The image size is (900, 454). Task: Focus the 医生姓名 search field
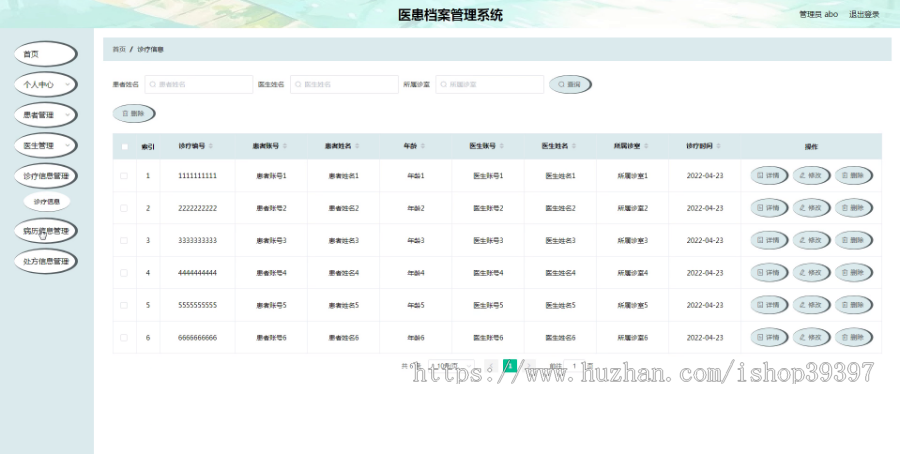[344, 84]
